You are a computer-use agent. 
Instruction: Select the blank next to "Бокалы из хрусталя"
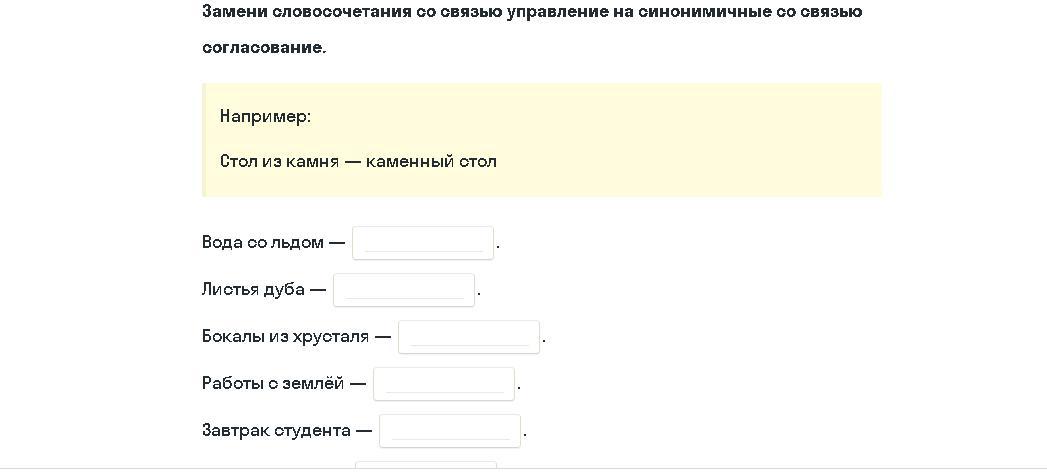469,337
